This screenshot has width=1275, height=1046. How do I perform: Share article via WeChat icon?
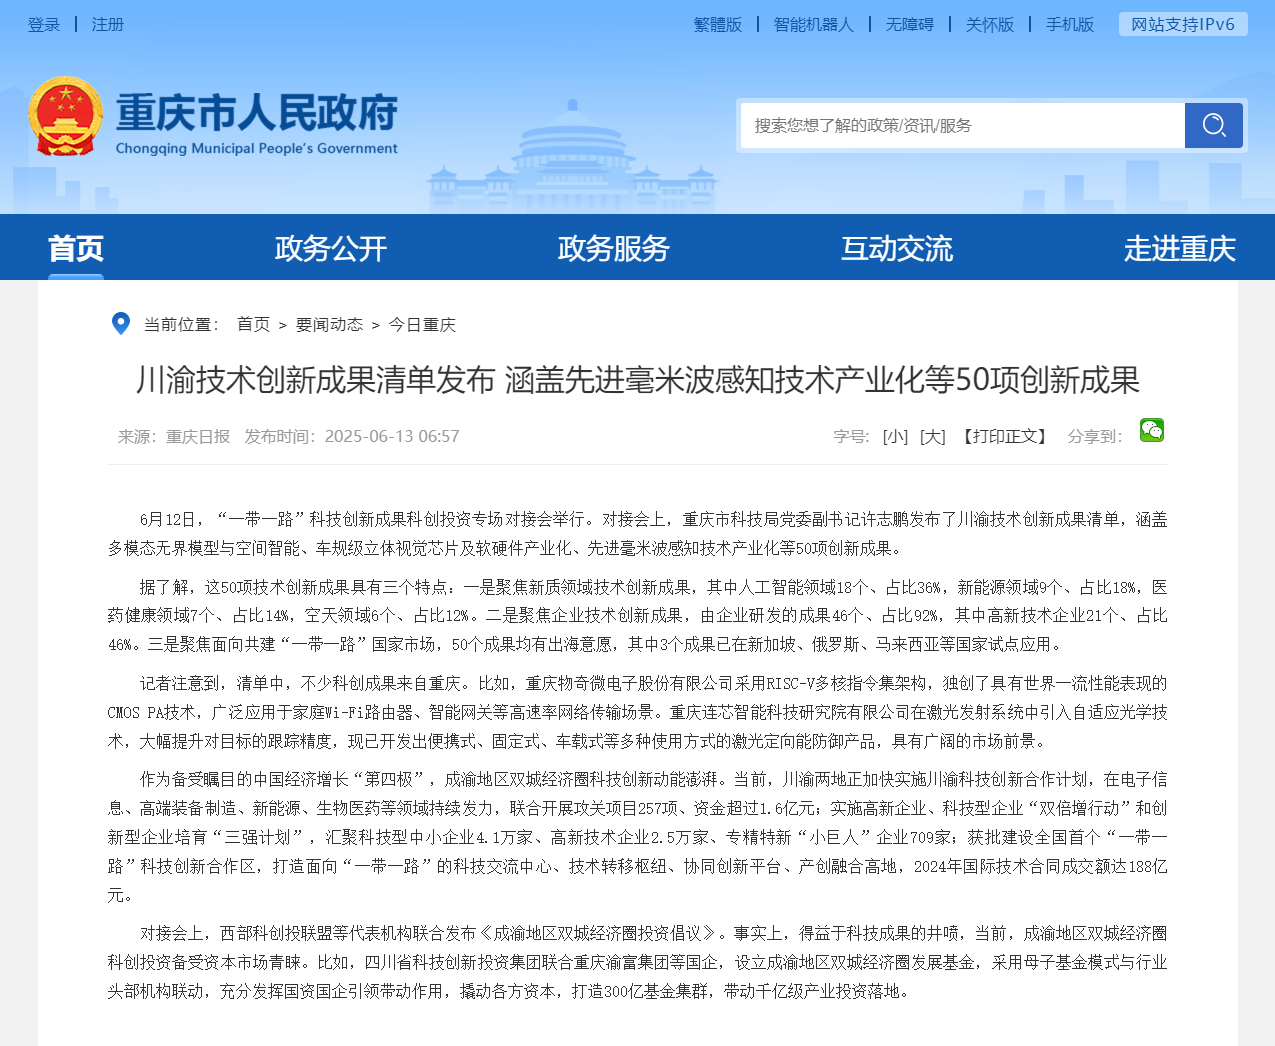(1152, 430)
